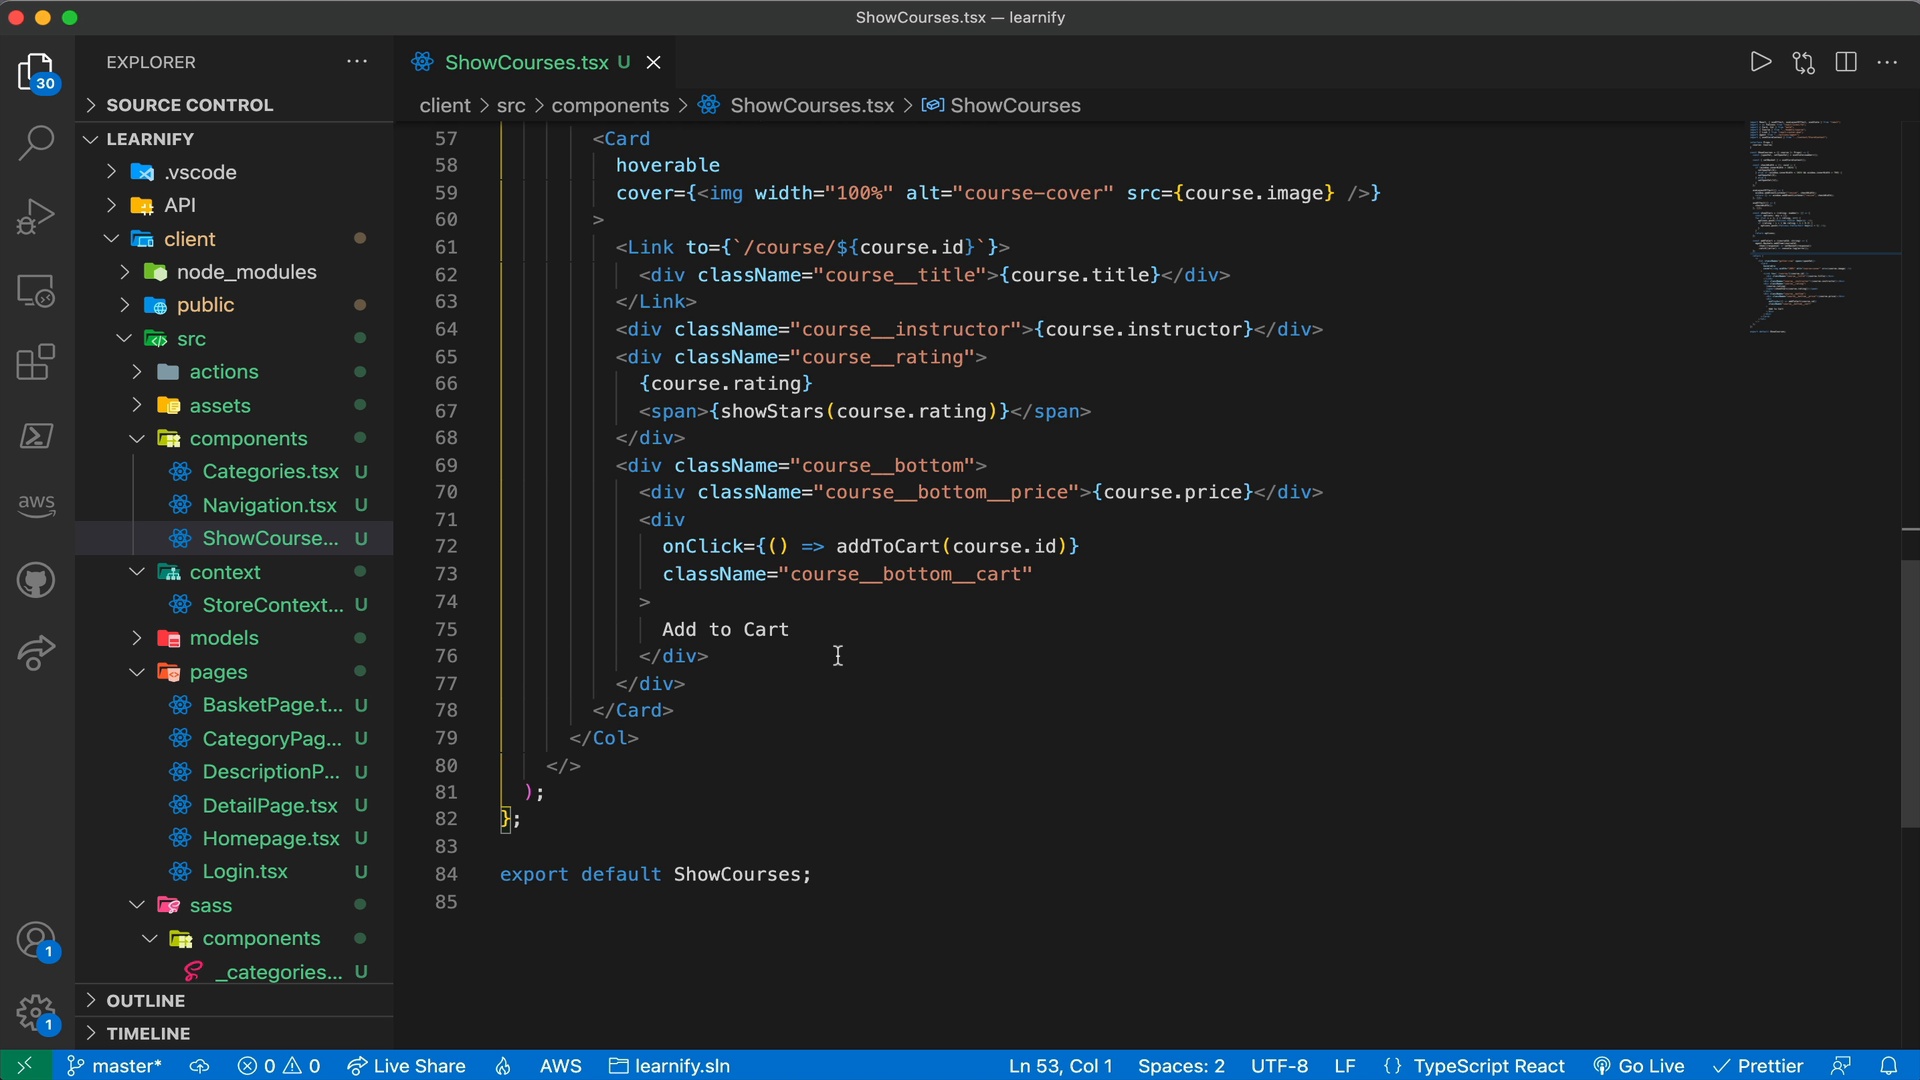Click the OUTLINE section in sidebar
The image size is (1920, 1080).
coord(145,1000)
